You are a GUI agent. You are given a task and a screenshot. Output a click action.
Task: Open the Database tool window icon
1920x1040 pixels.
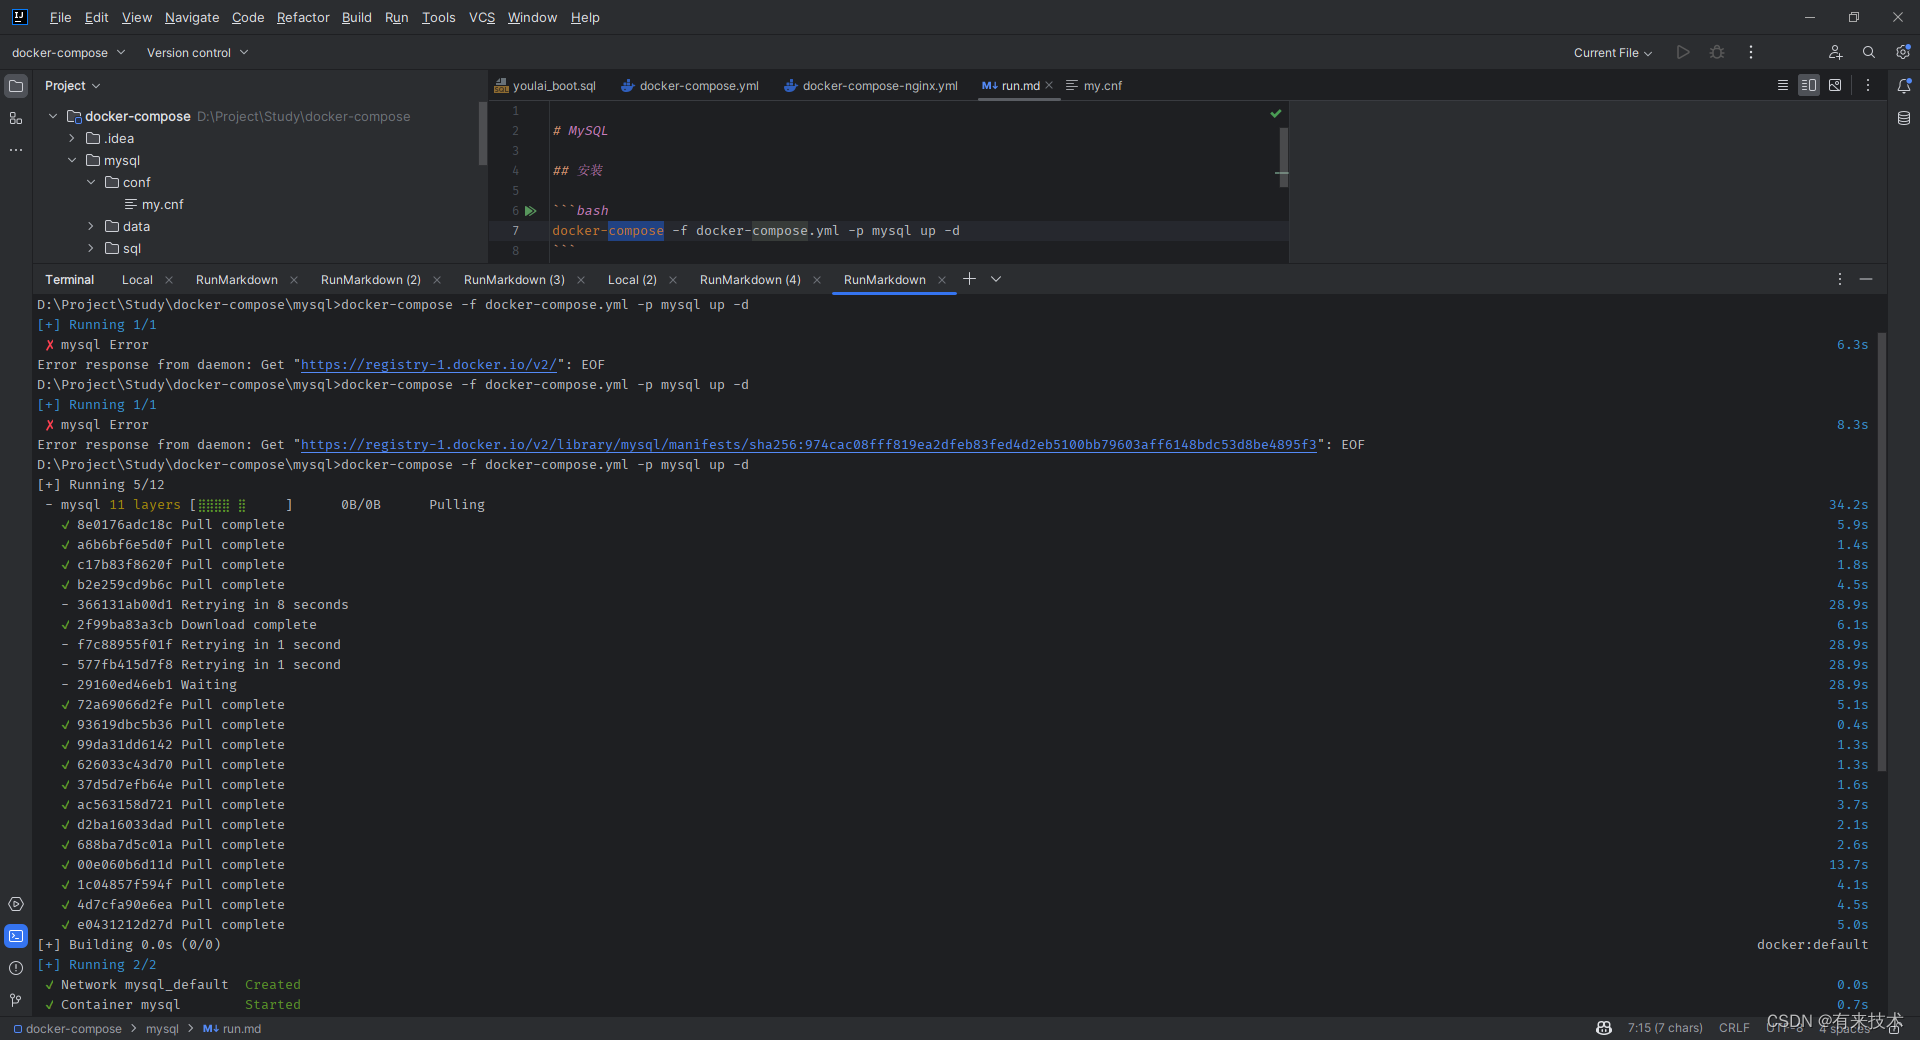[1904, 118]
